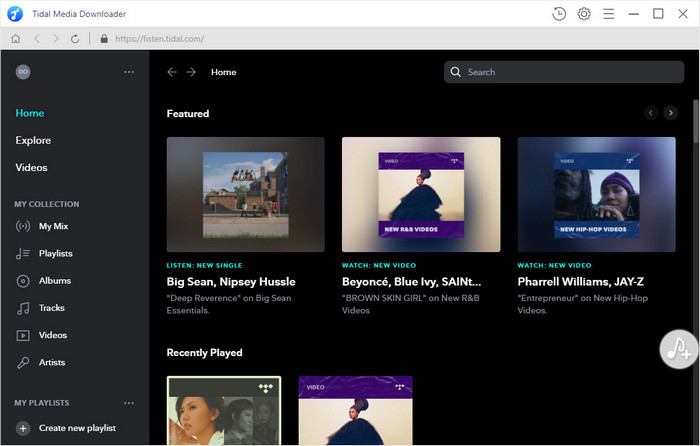
Task: Open the hamburger menu in title bar
Action: (608, 14)
